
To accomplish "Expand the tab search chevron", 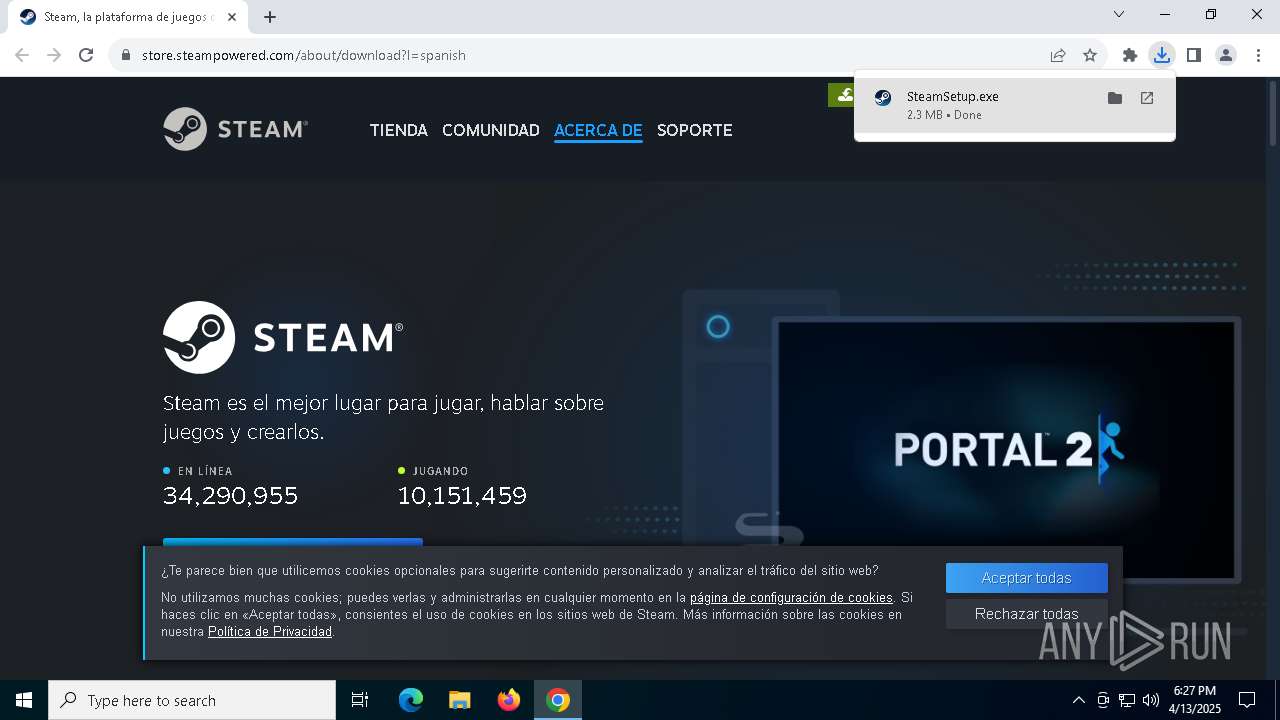I will pos(1119,14).
